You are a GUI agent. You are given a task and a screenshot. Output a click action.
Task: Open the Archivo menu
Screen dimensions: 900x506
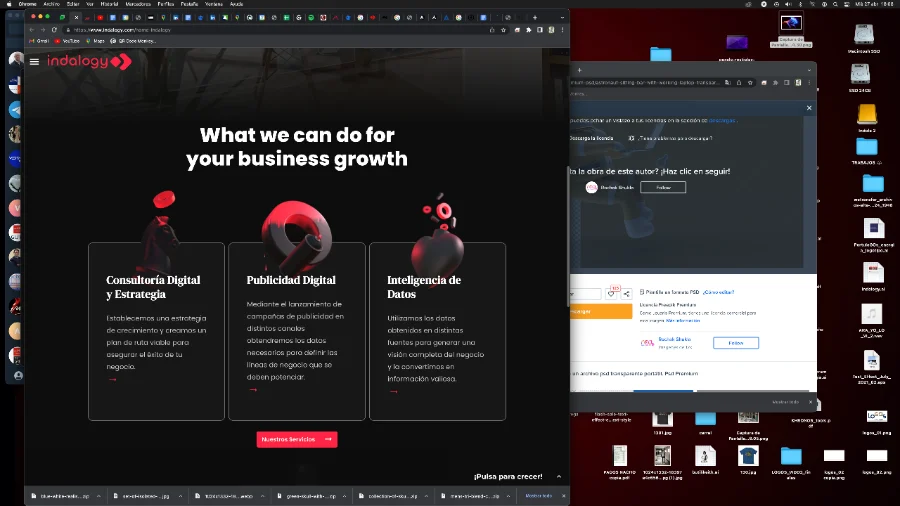[x=51, y=4]
